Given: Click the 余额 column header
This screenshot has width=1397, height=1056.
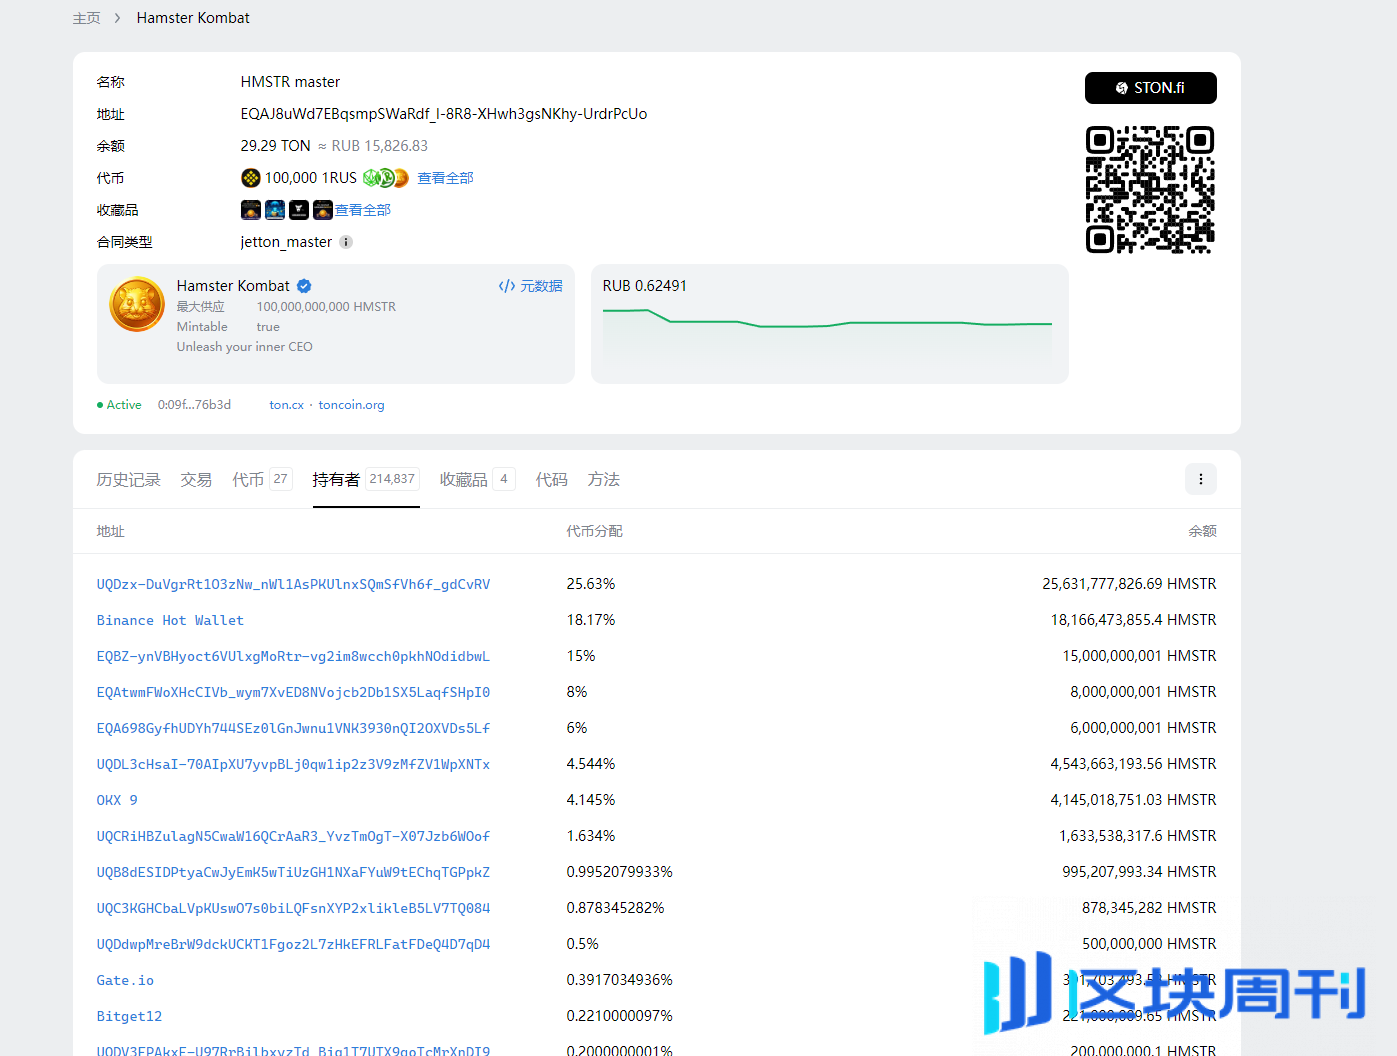Looking at the screenshot, I should (x=1202, y=531).
